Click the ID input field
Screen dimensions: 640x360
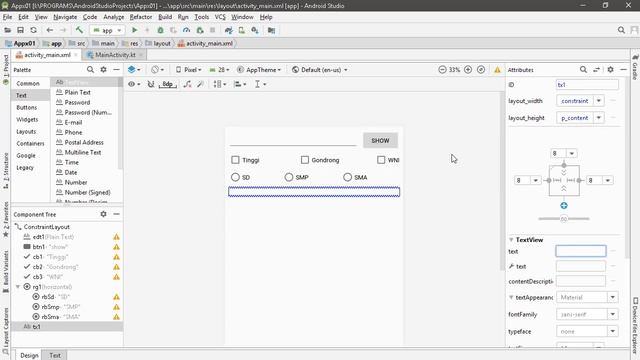(x=587, y=84)
